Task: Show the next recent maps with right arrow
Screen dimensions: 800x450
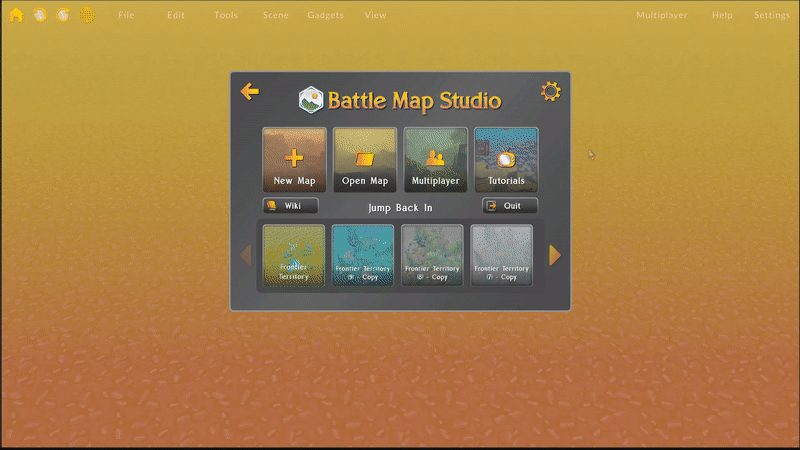Action: (555, 255)
